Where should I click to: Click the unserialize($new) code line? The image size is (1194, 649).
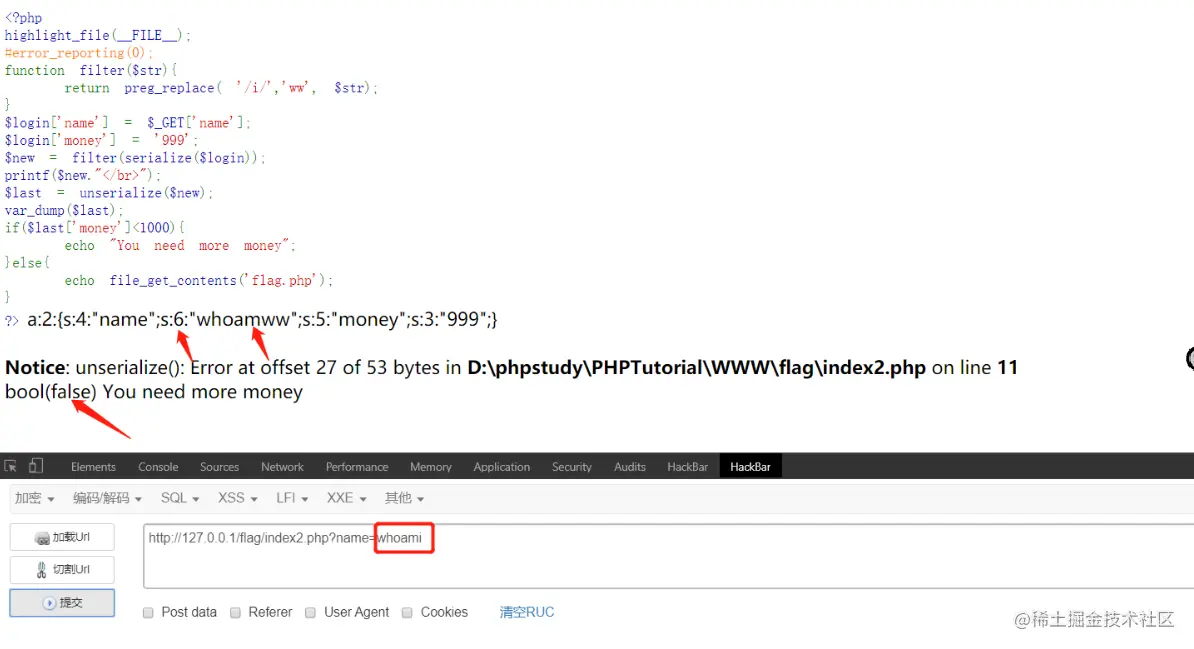(x=109, y=193)
